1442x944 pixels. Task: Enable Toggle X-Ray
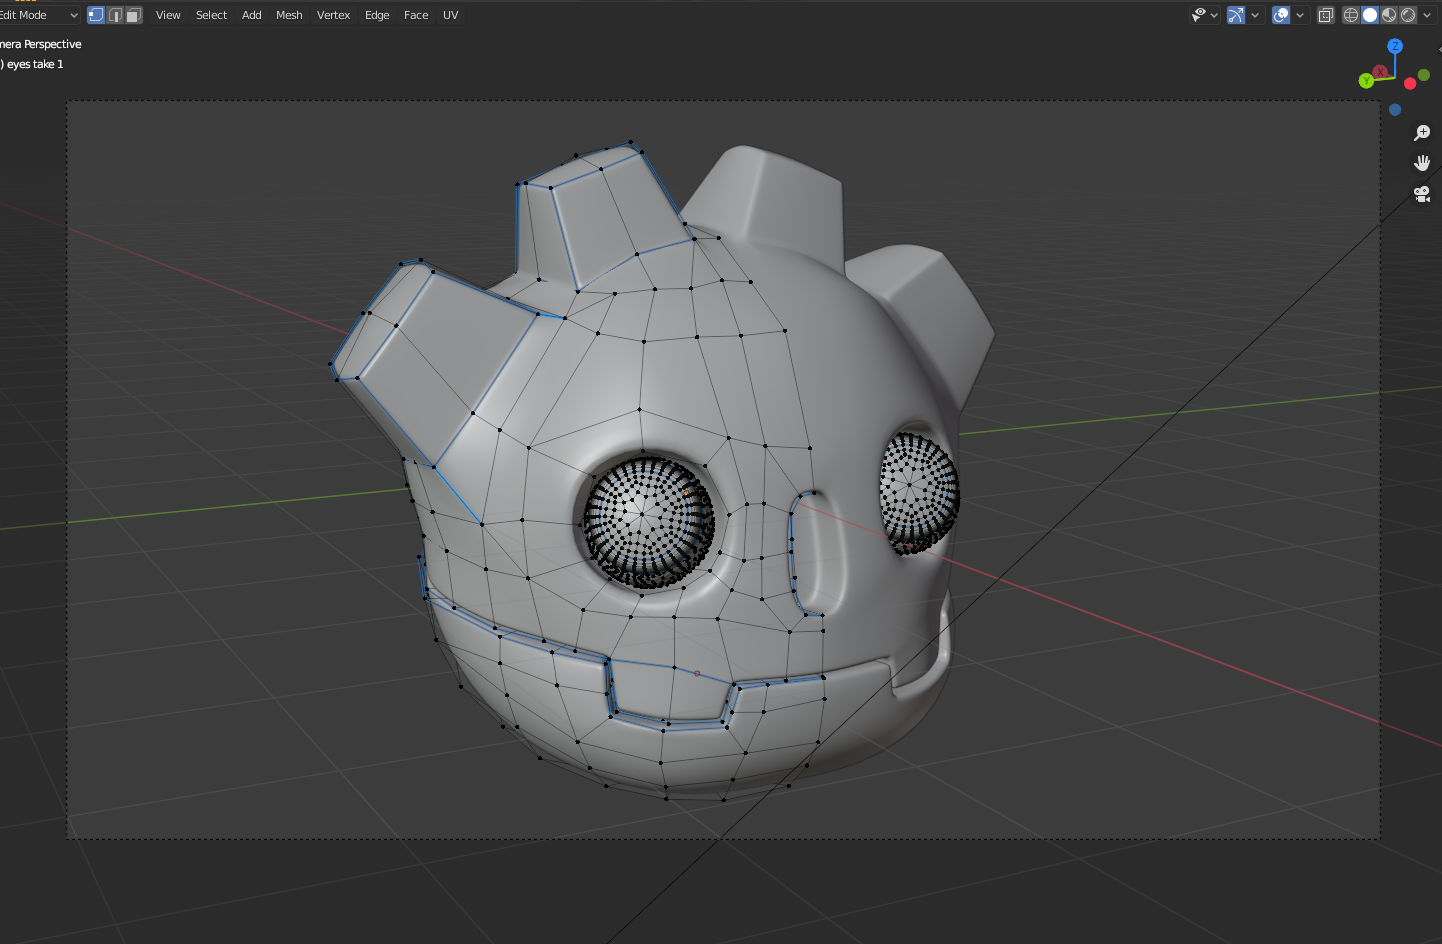pos(1325,14)
